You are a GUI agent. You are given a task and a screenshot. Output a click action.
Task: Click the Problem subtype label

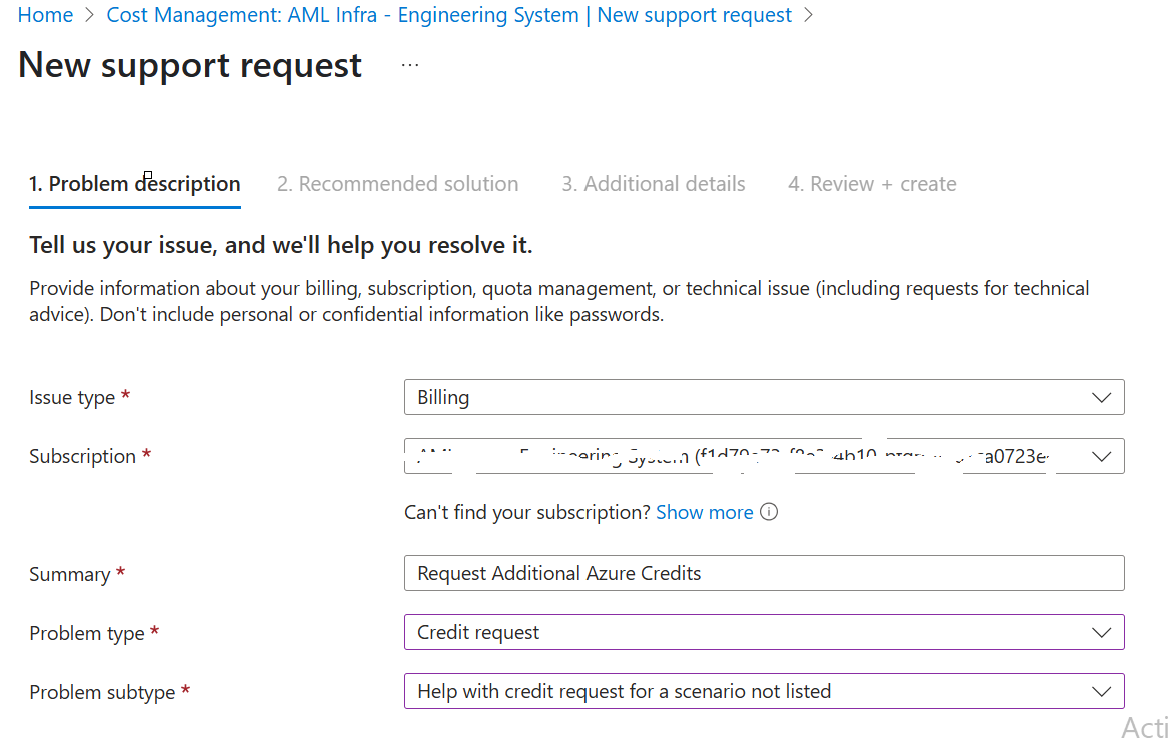(x=102, y=692)
